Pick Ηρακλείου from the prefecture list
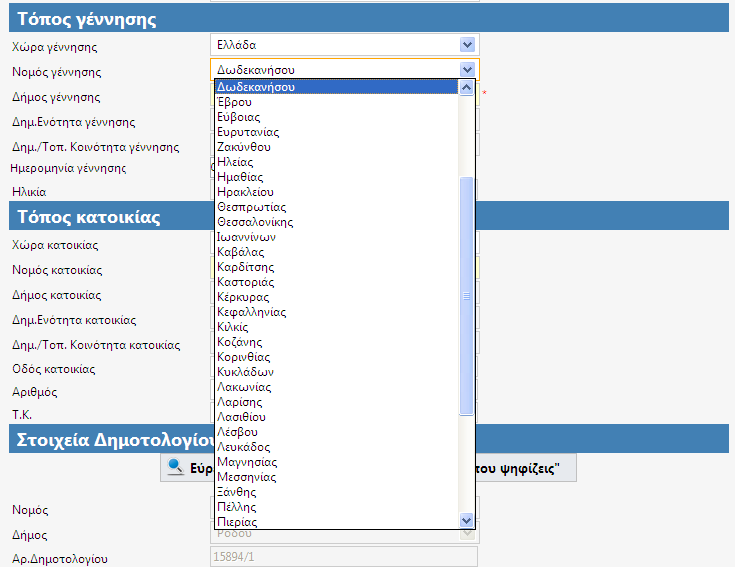Screen dimensions: 735x567 336,192
